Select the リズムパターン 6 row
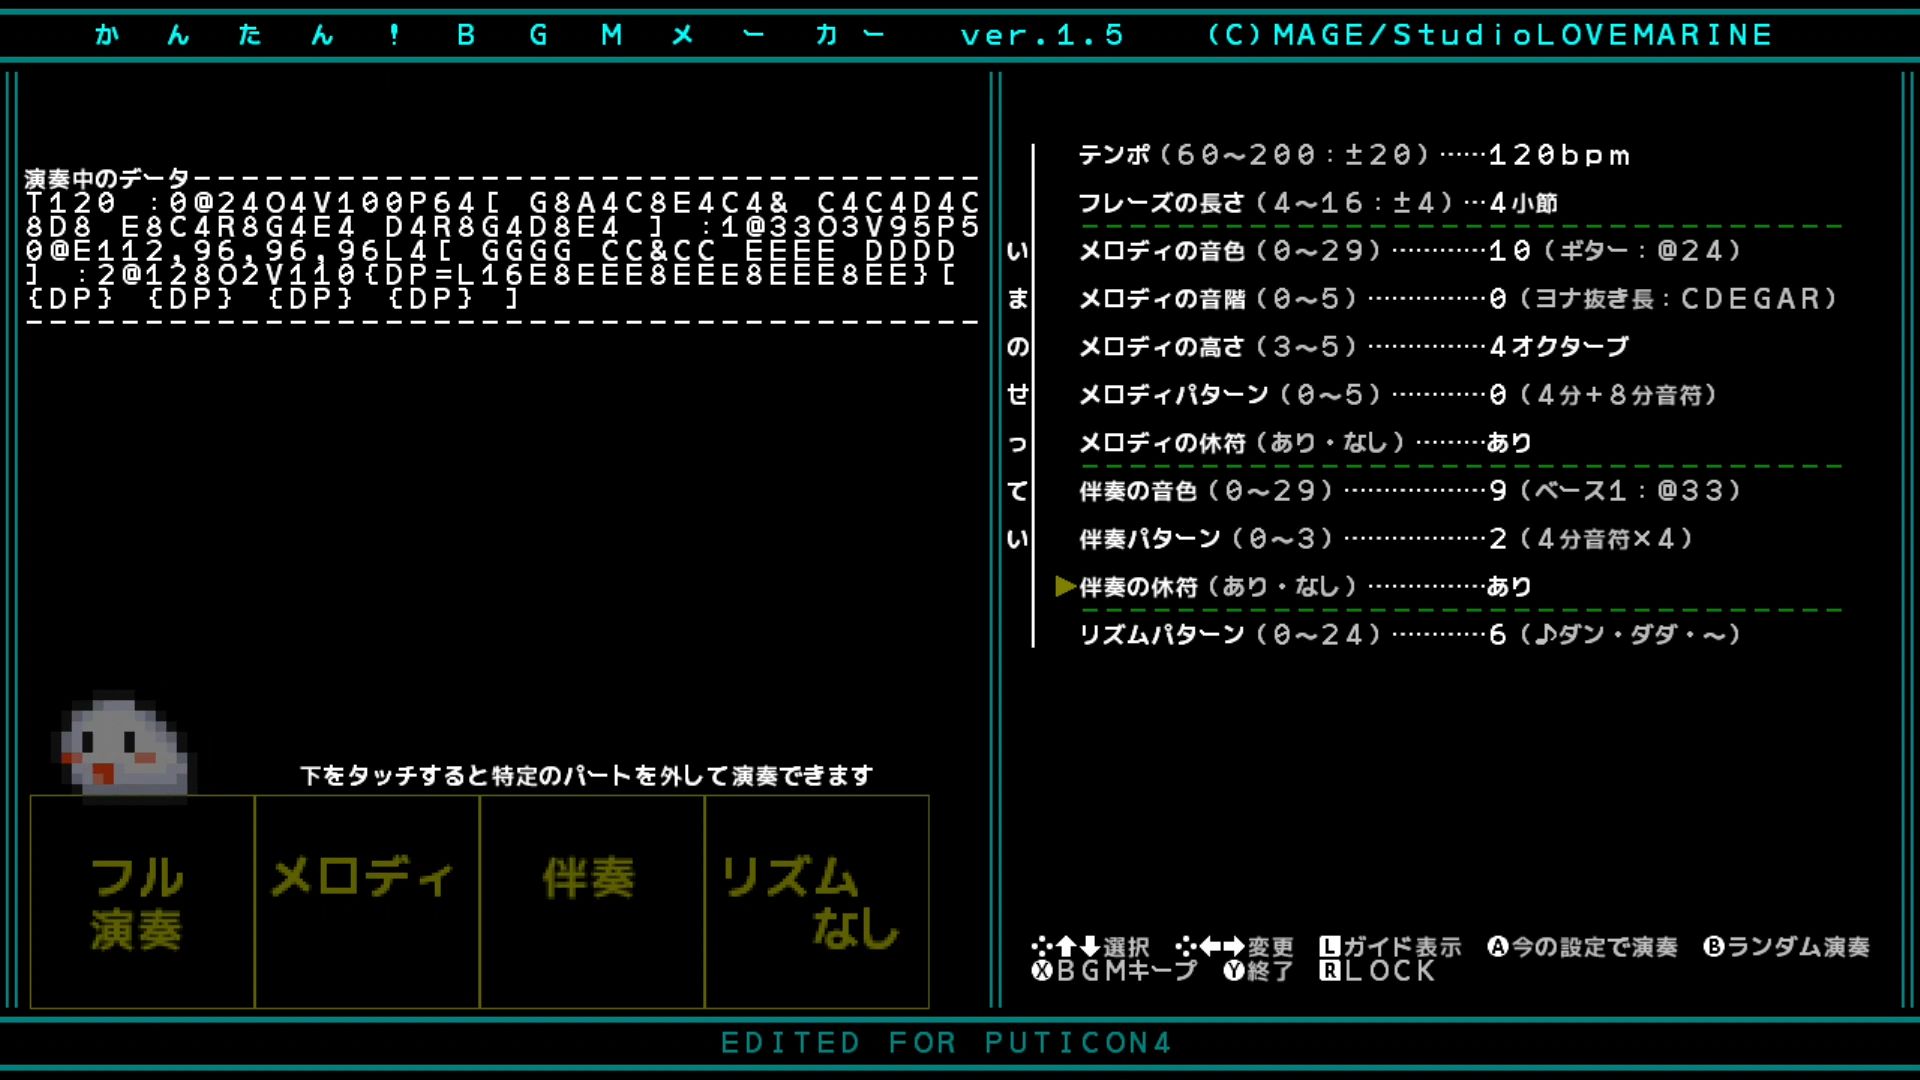This screenshot has height=1080, width=1920. [1410, 635]
